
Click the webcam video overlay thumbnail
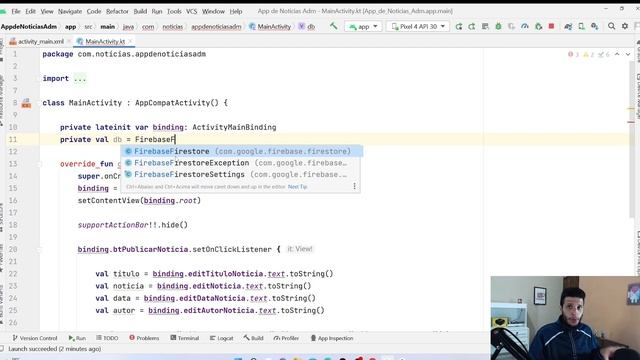point(565,318)
